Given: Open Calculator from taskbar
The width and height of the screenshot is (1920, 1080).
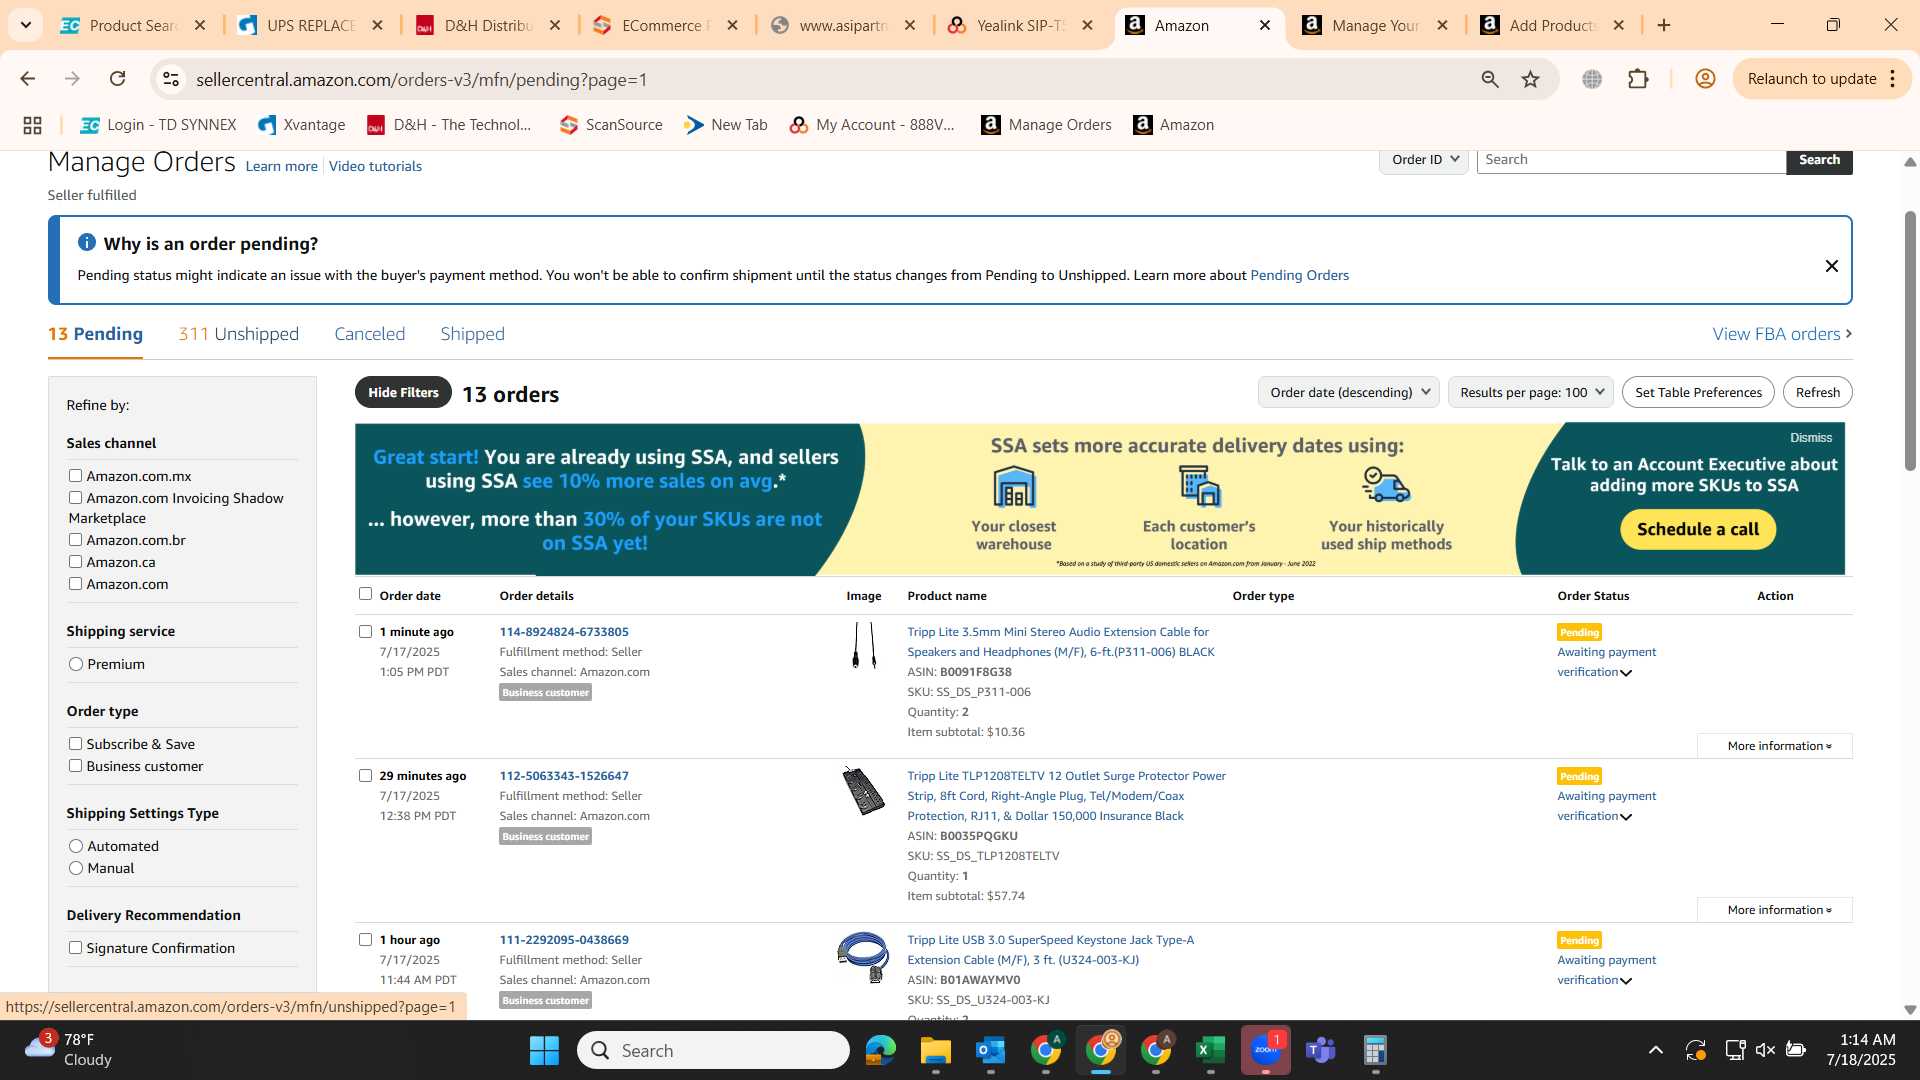Looking at the screenshot, I should 1376,1050.
